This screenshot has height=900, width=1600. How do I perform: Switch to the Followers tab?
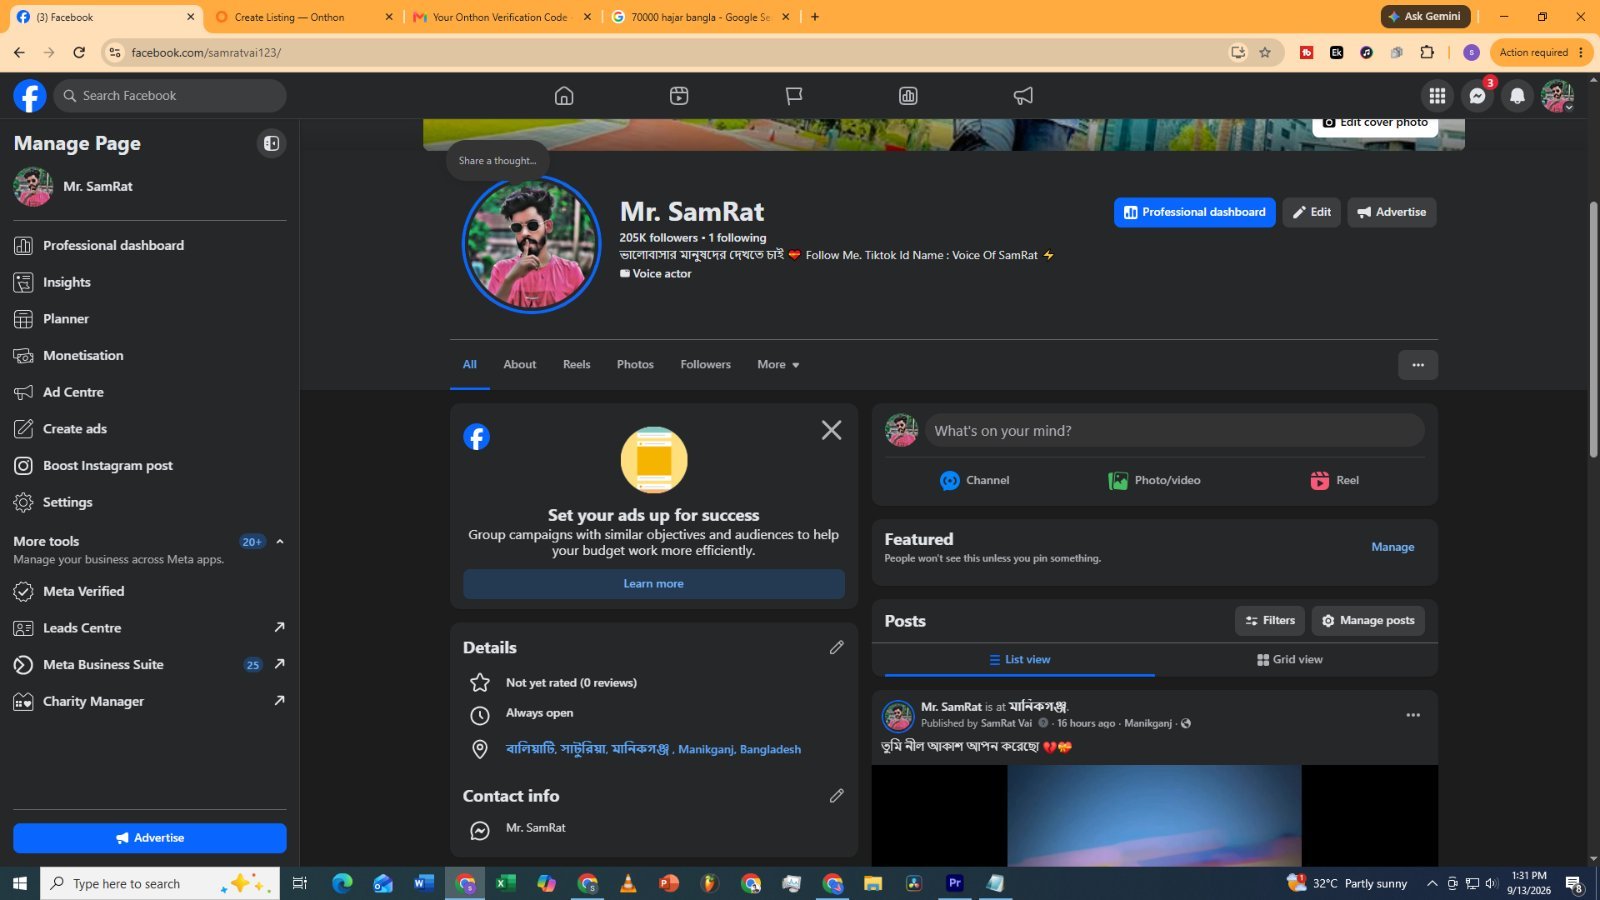(706, 365)
